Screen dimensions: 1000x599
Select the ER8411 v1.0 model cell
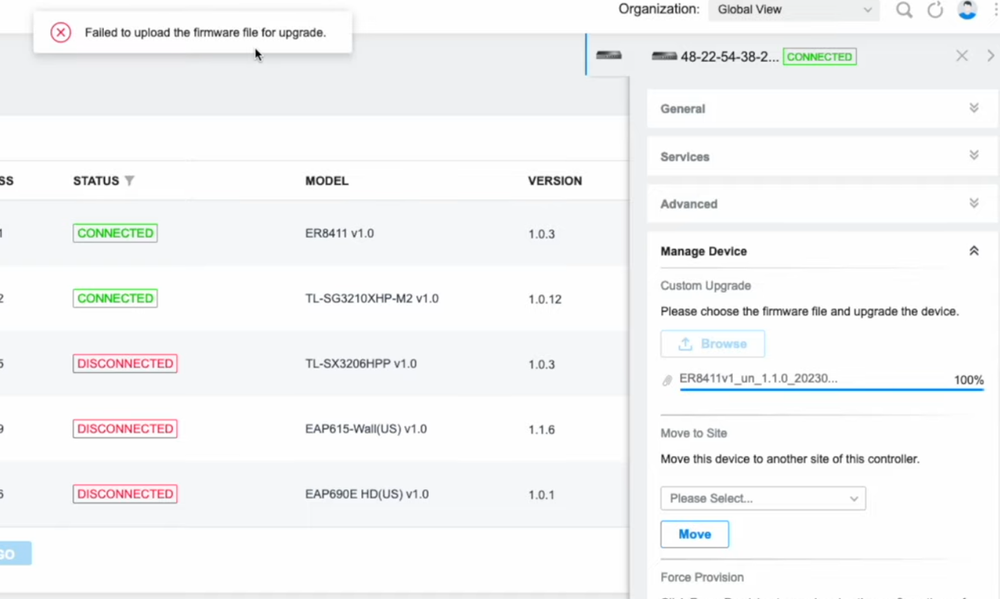click(x=339, y=233)
